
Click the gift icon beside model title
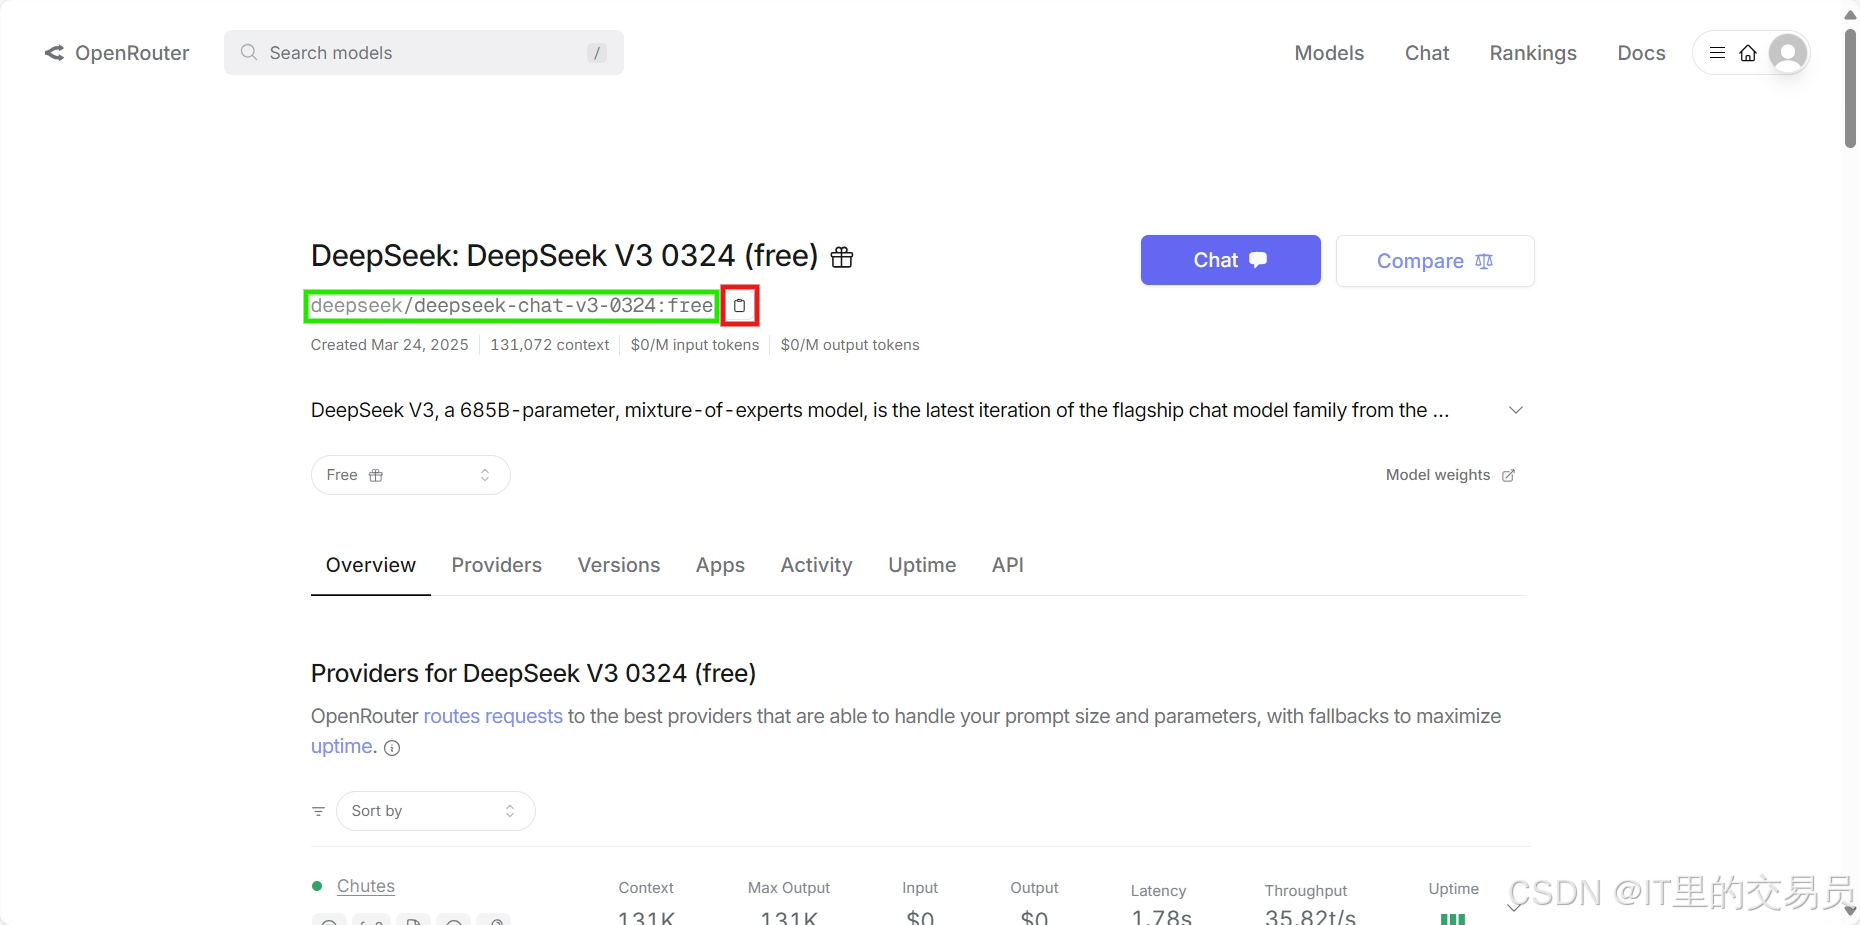pos(842,257)
